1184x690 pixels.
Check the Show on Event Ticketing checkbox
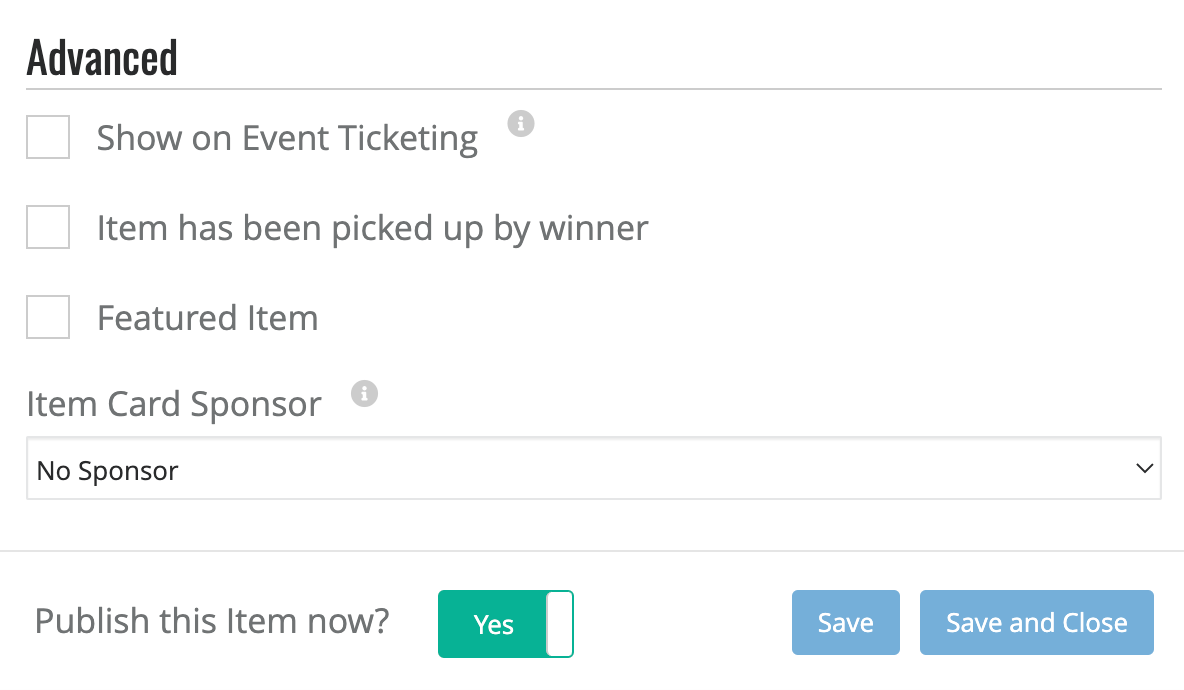(48, 137)
